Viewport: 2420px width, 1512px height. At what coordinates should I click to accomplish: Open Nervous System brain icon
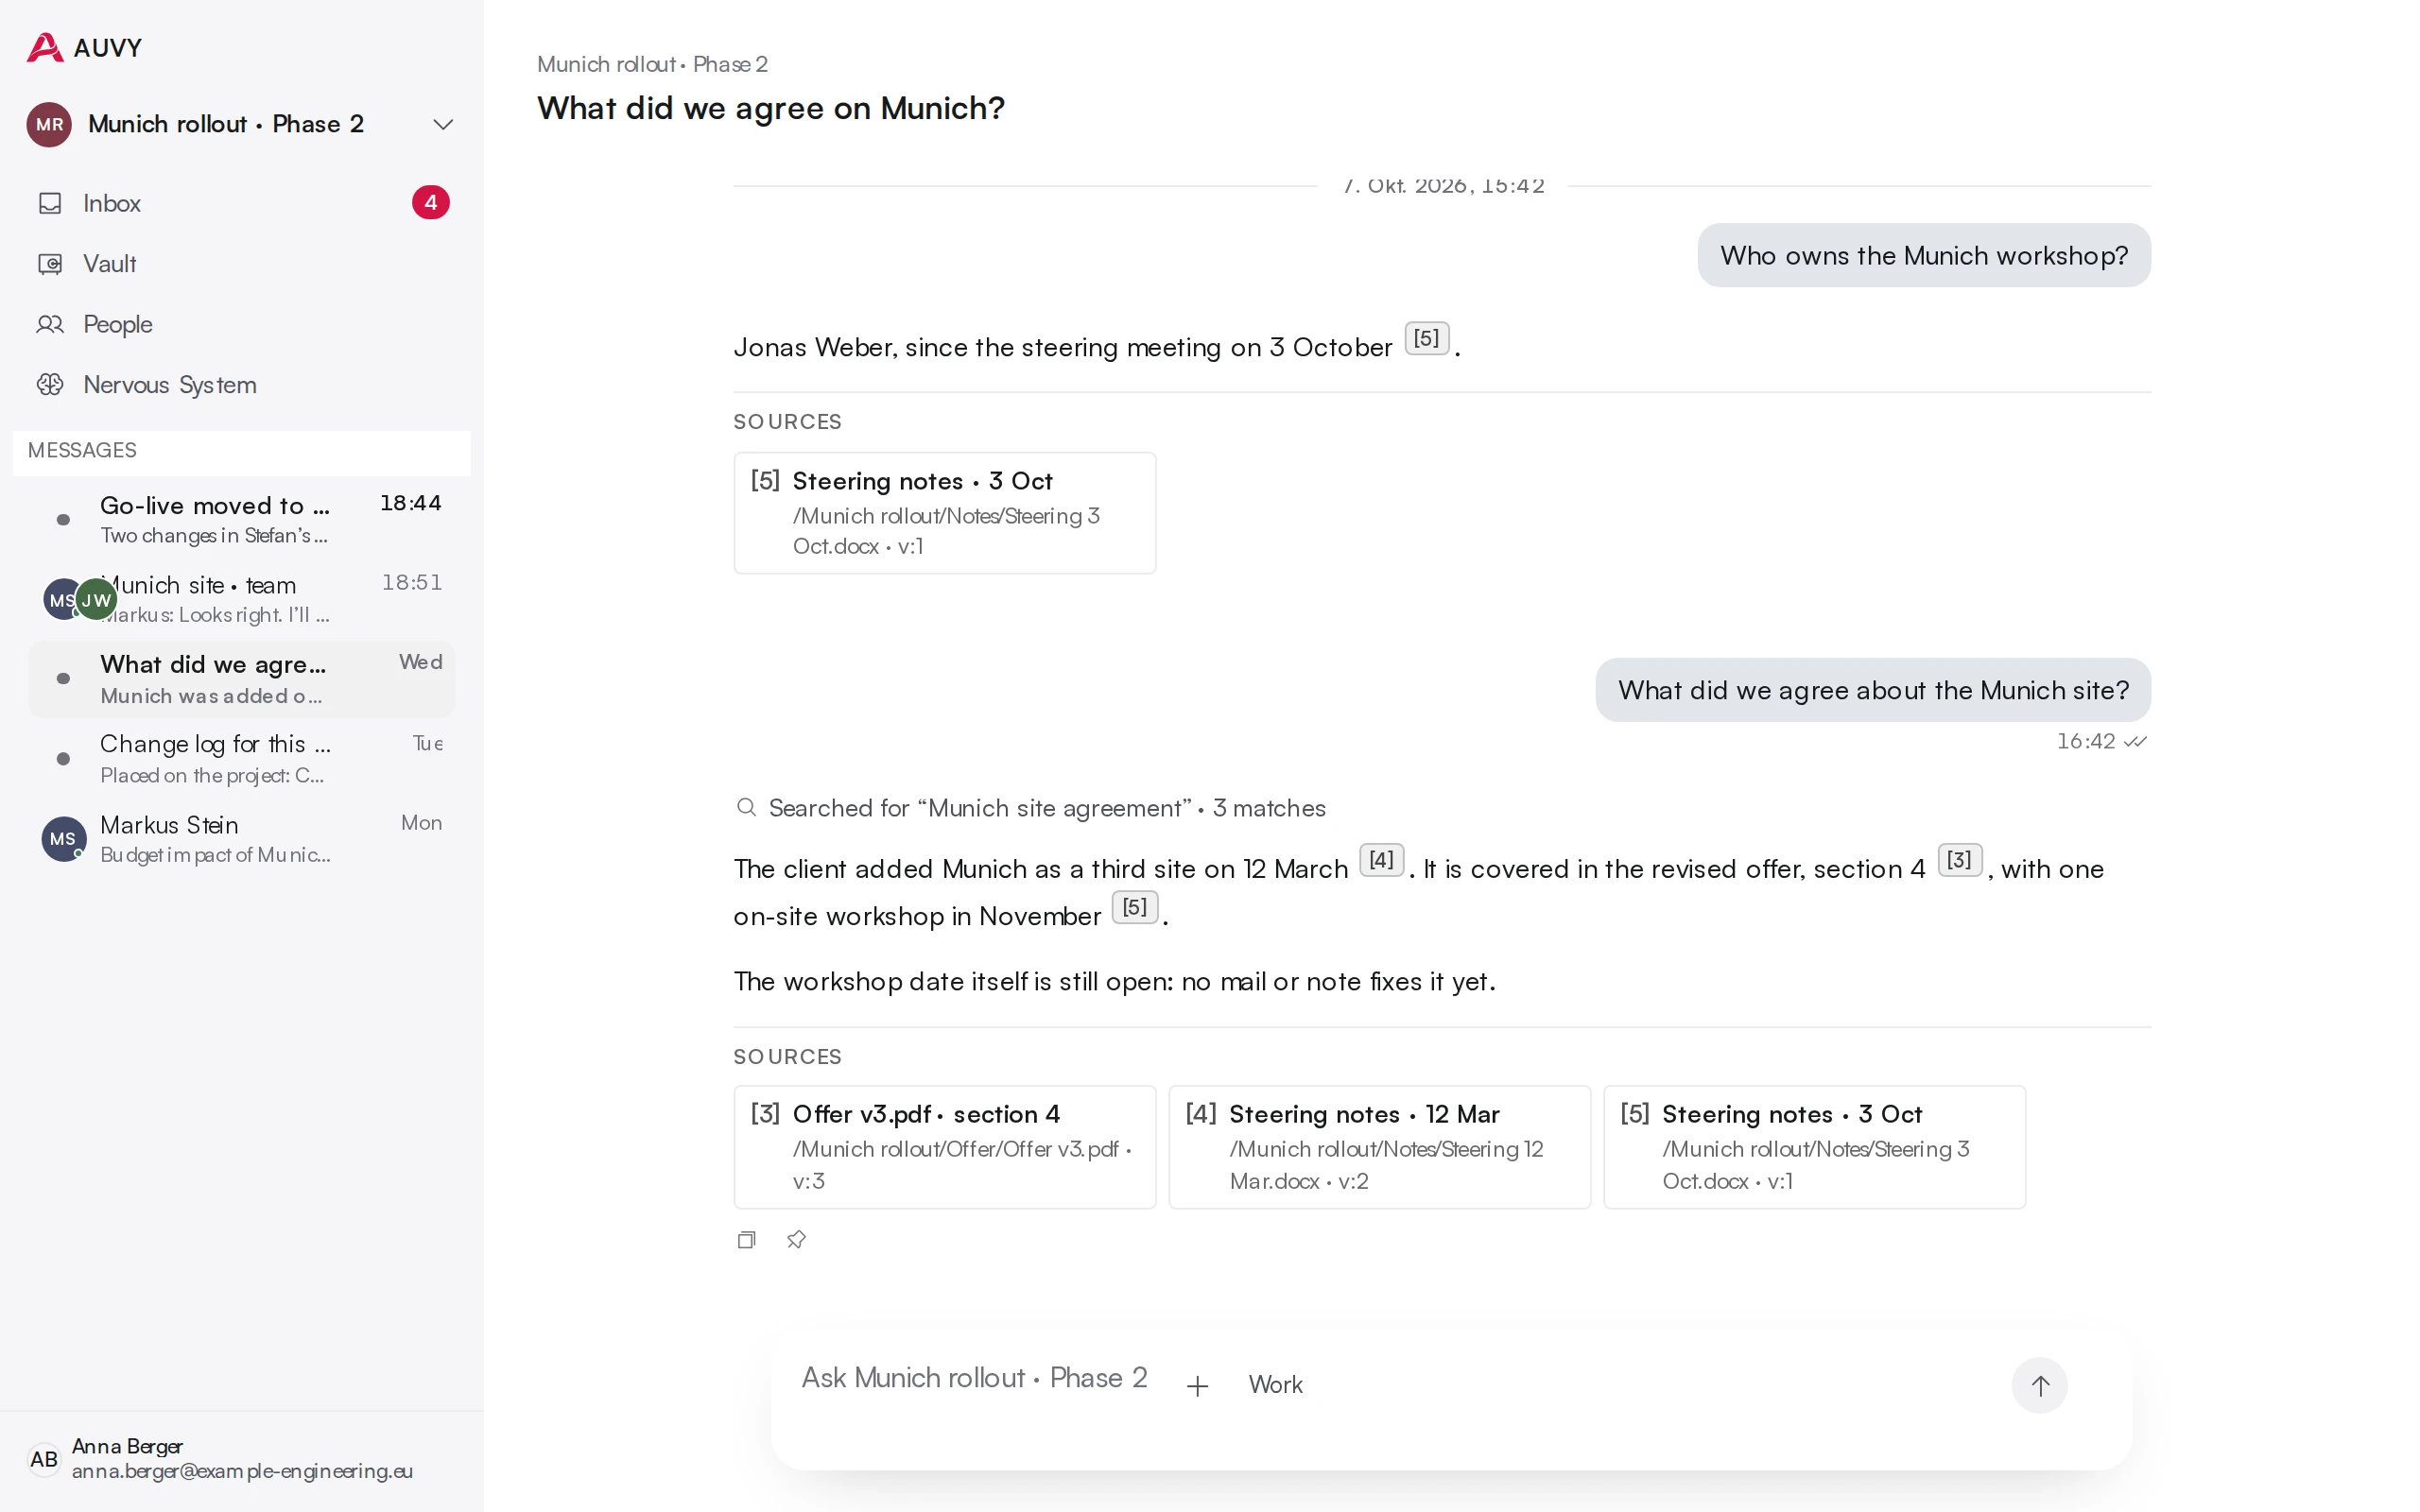(50, 385)
